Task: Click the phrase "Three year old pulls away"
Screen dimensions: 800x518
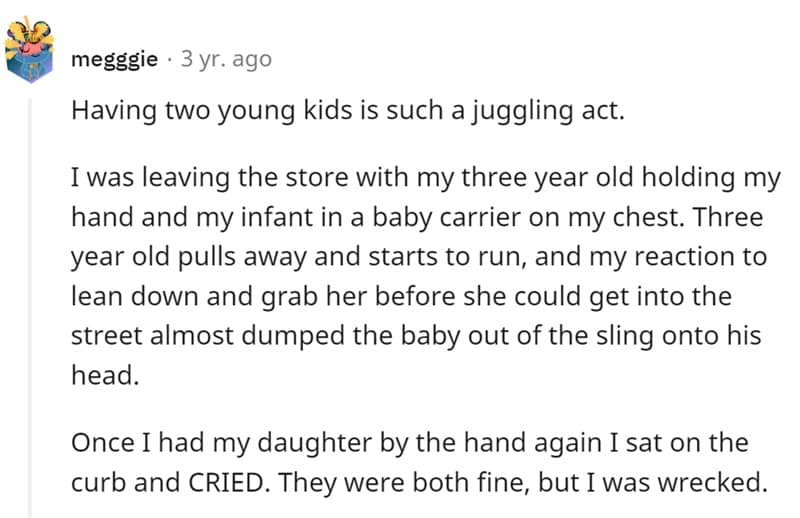Action: coord(200,256)
